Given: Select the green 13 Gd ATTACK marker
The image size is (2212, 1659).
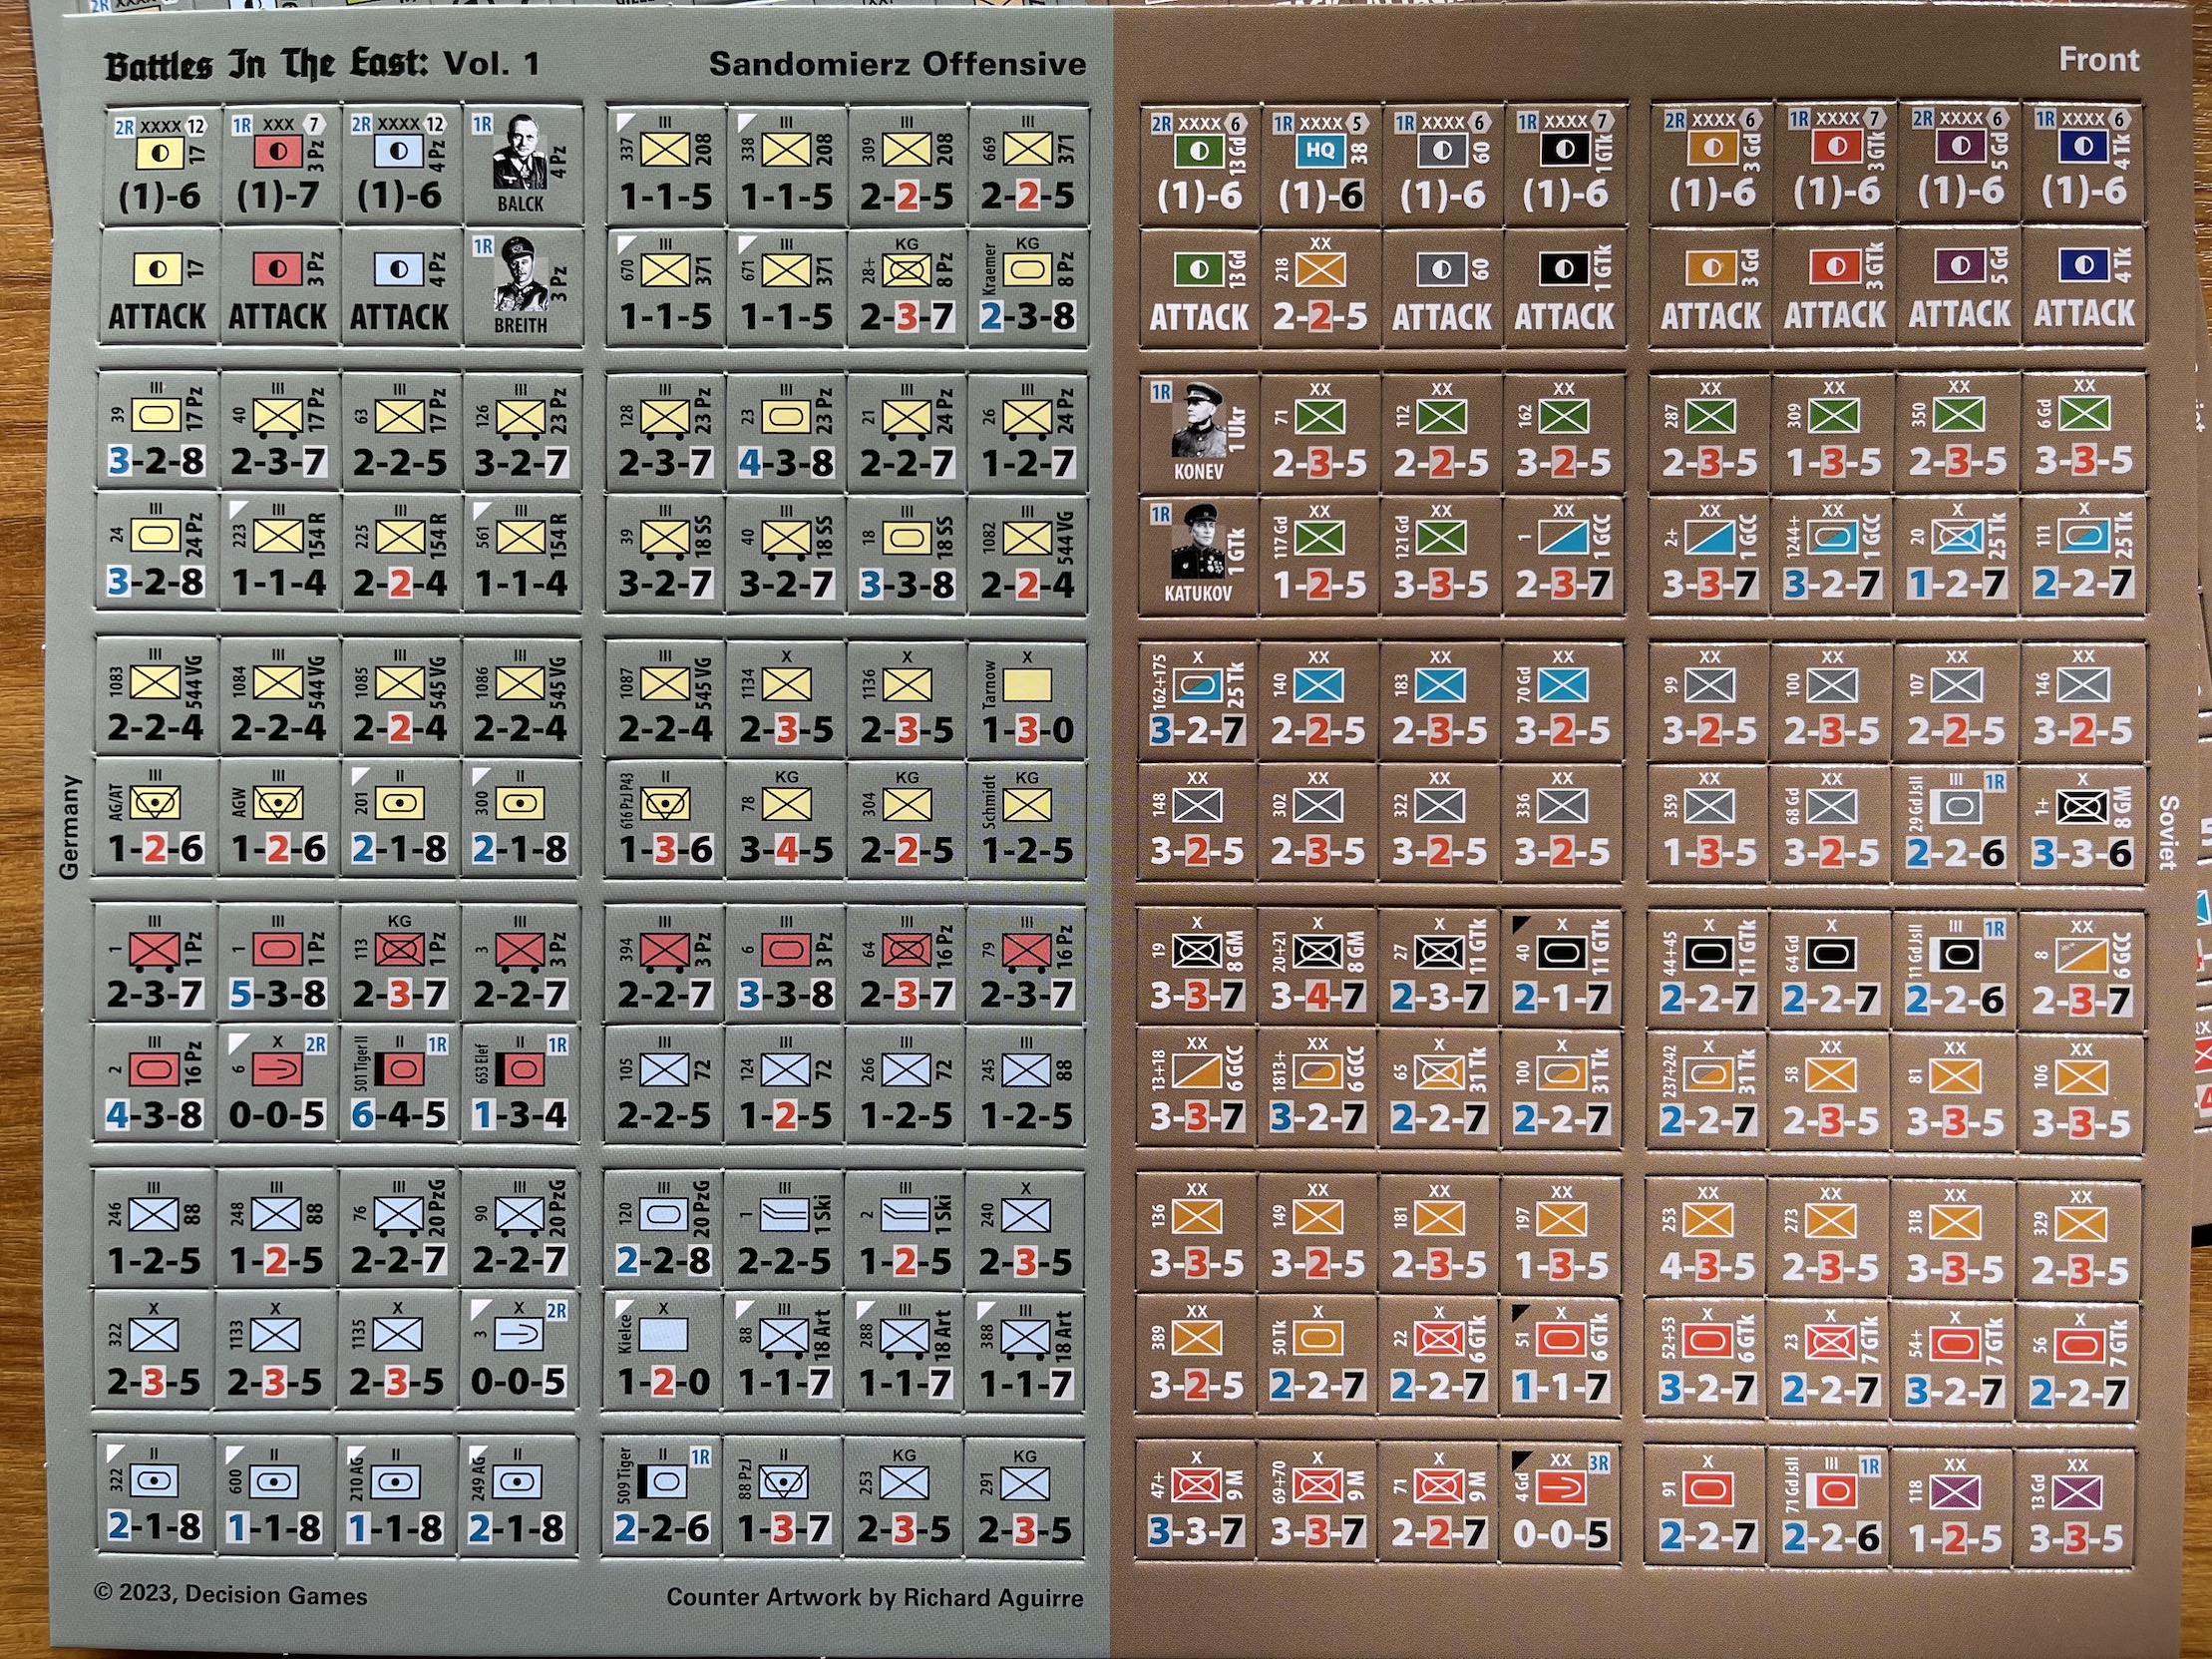Looking at the screenshot, I should (1198, 288).
